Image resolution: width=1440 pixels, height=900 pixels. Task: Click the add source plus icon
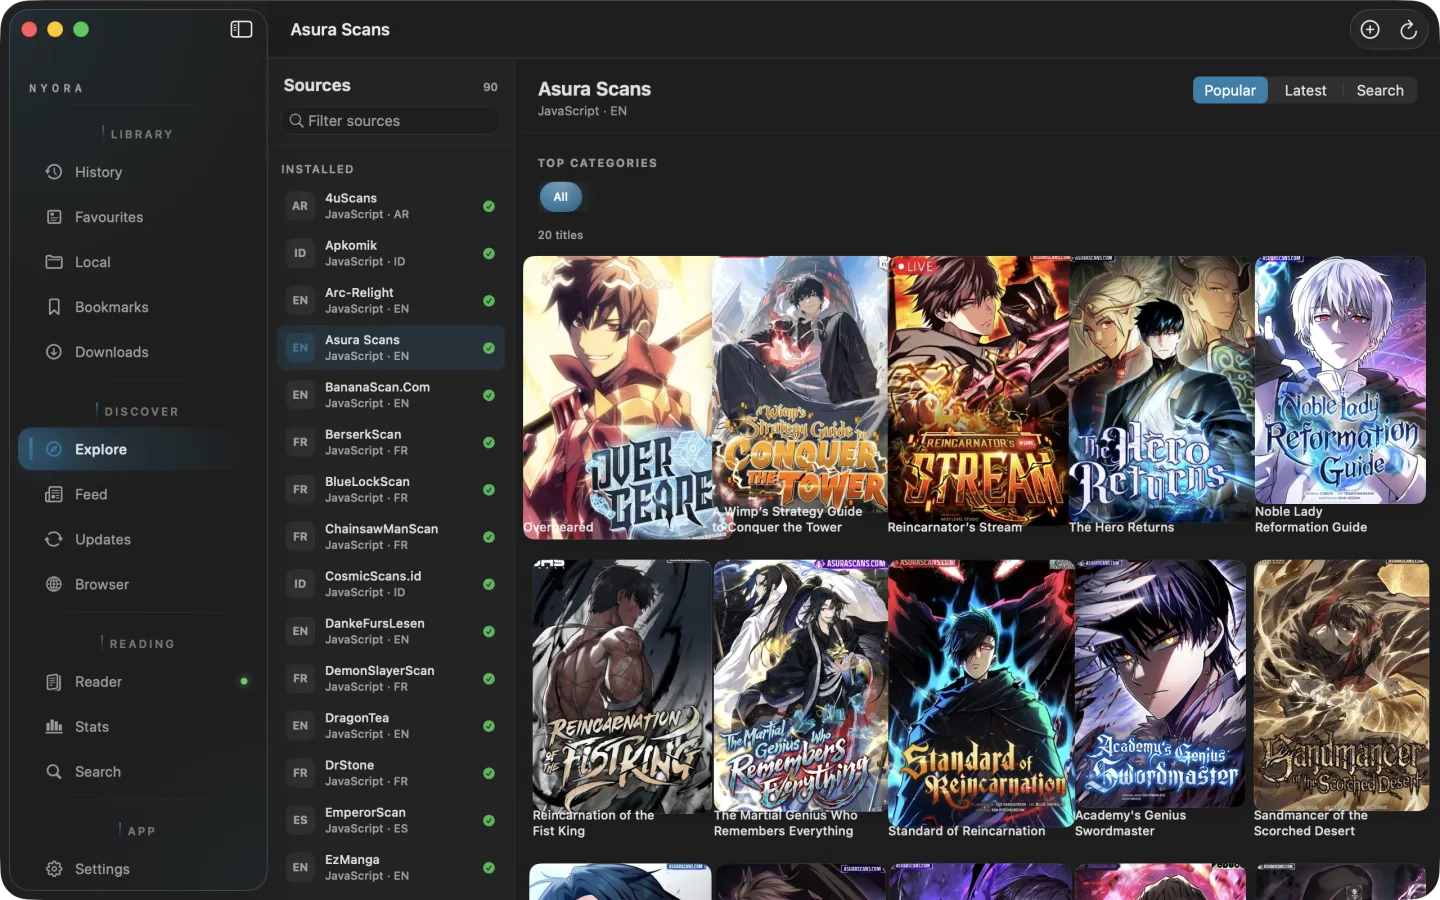pyautogui.click(x=1370, y=30)
